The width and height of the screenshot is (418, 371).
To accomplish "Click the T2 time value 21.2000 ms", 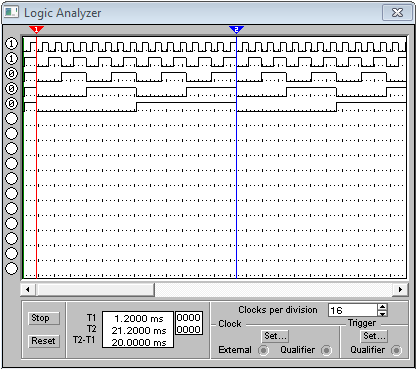I will (x=139, y=330).
